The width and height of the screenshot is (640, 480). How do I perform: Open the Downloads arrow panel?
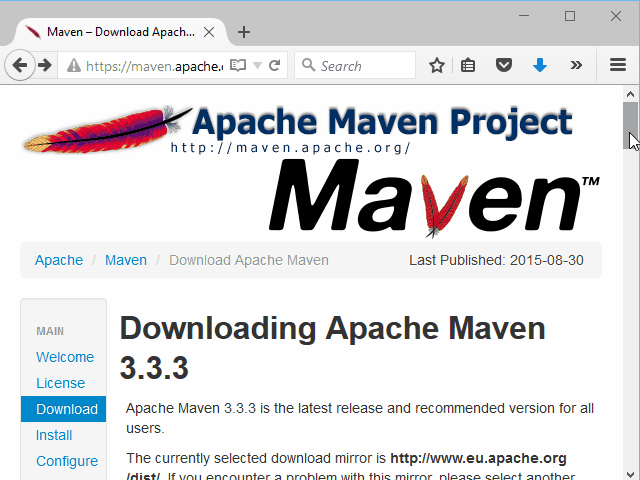click(540, 66)
